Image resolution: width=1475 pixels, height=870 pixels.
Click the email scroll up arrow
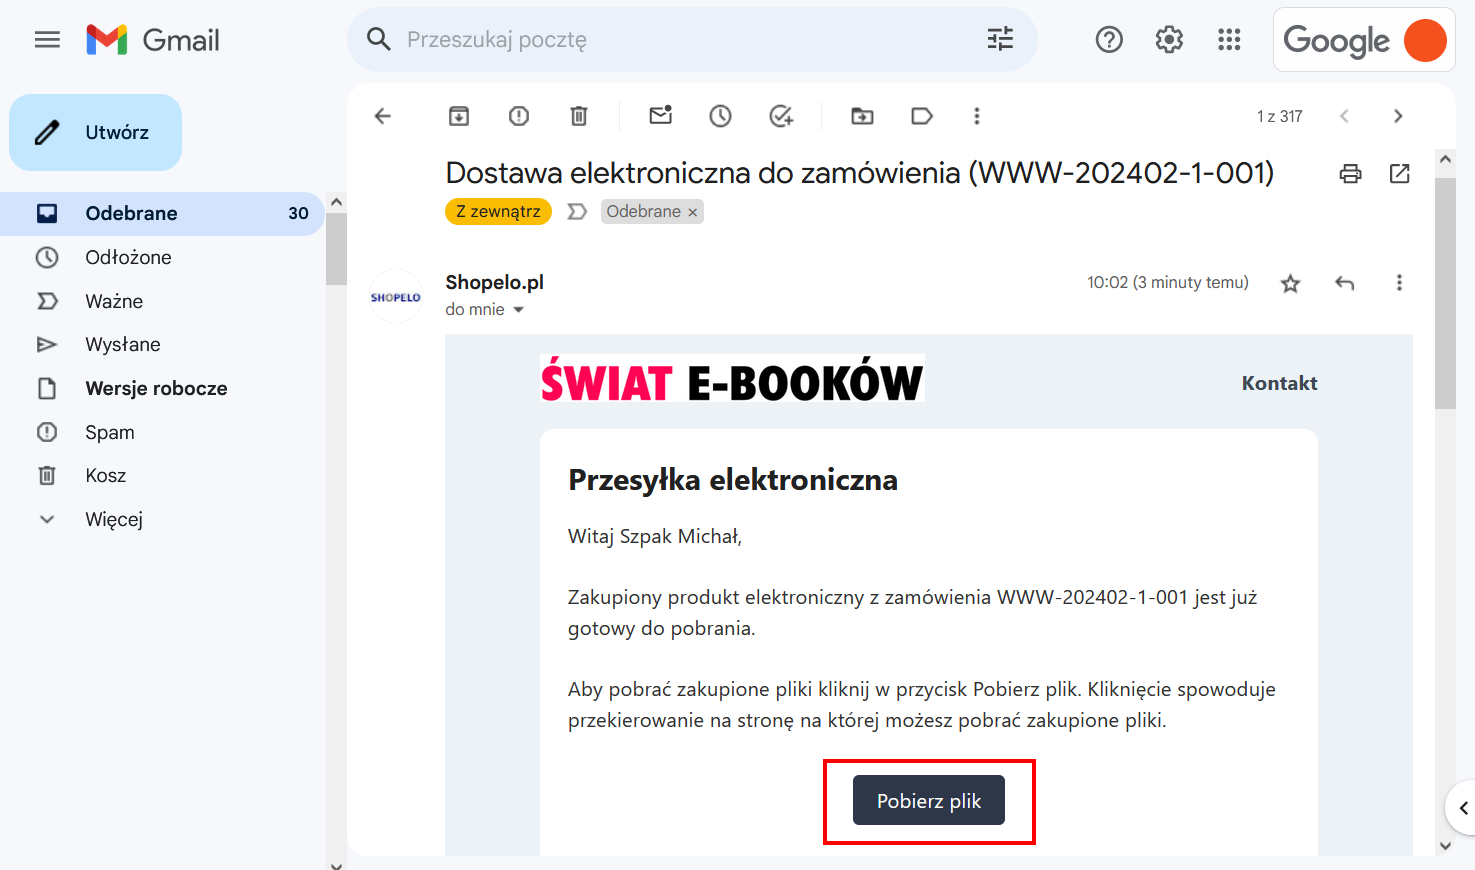point(1445,159)
